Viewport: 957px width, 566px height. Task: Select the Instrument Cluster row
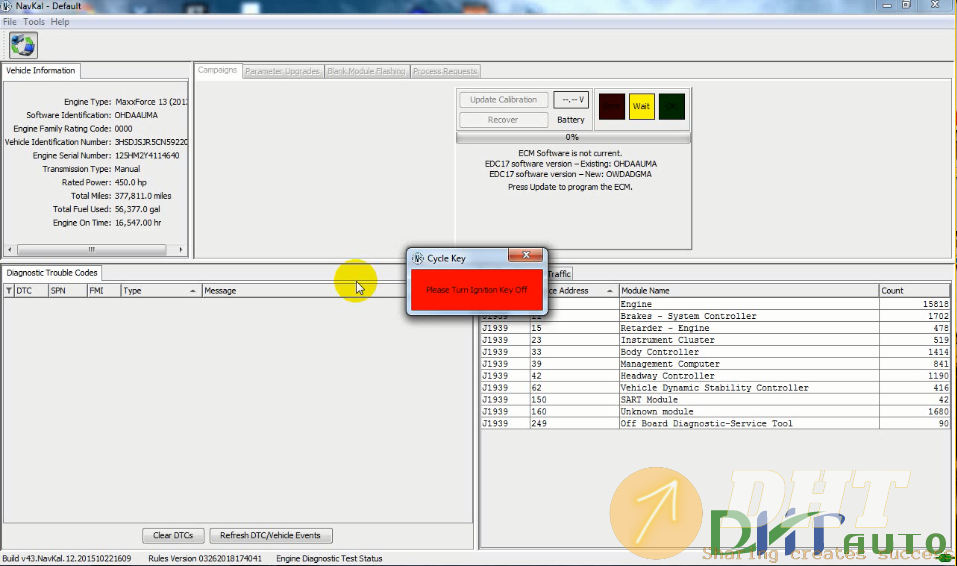pos(715,340)
